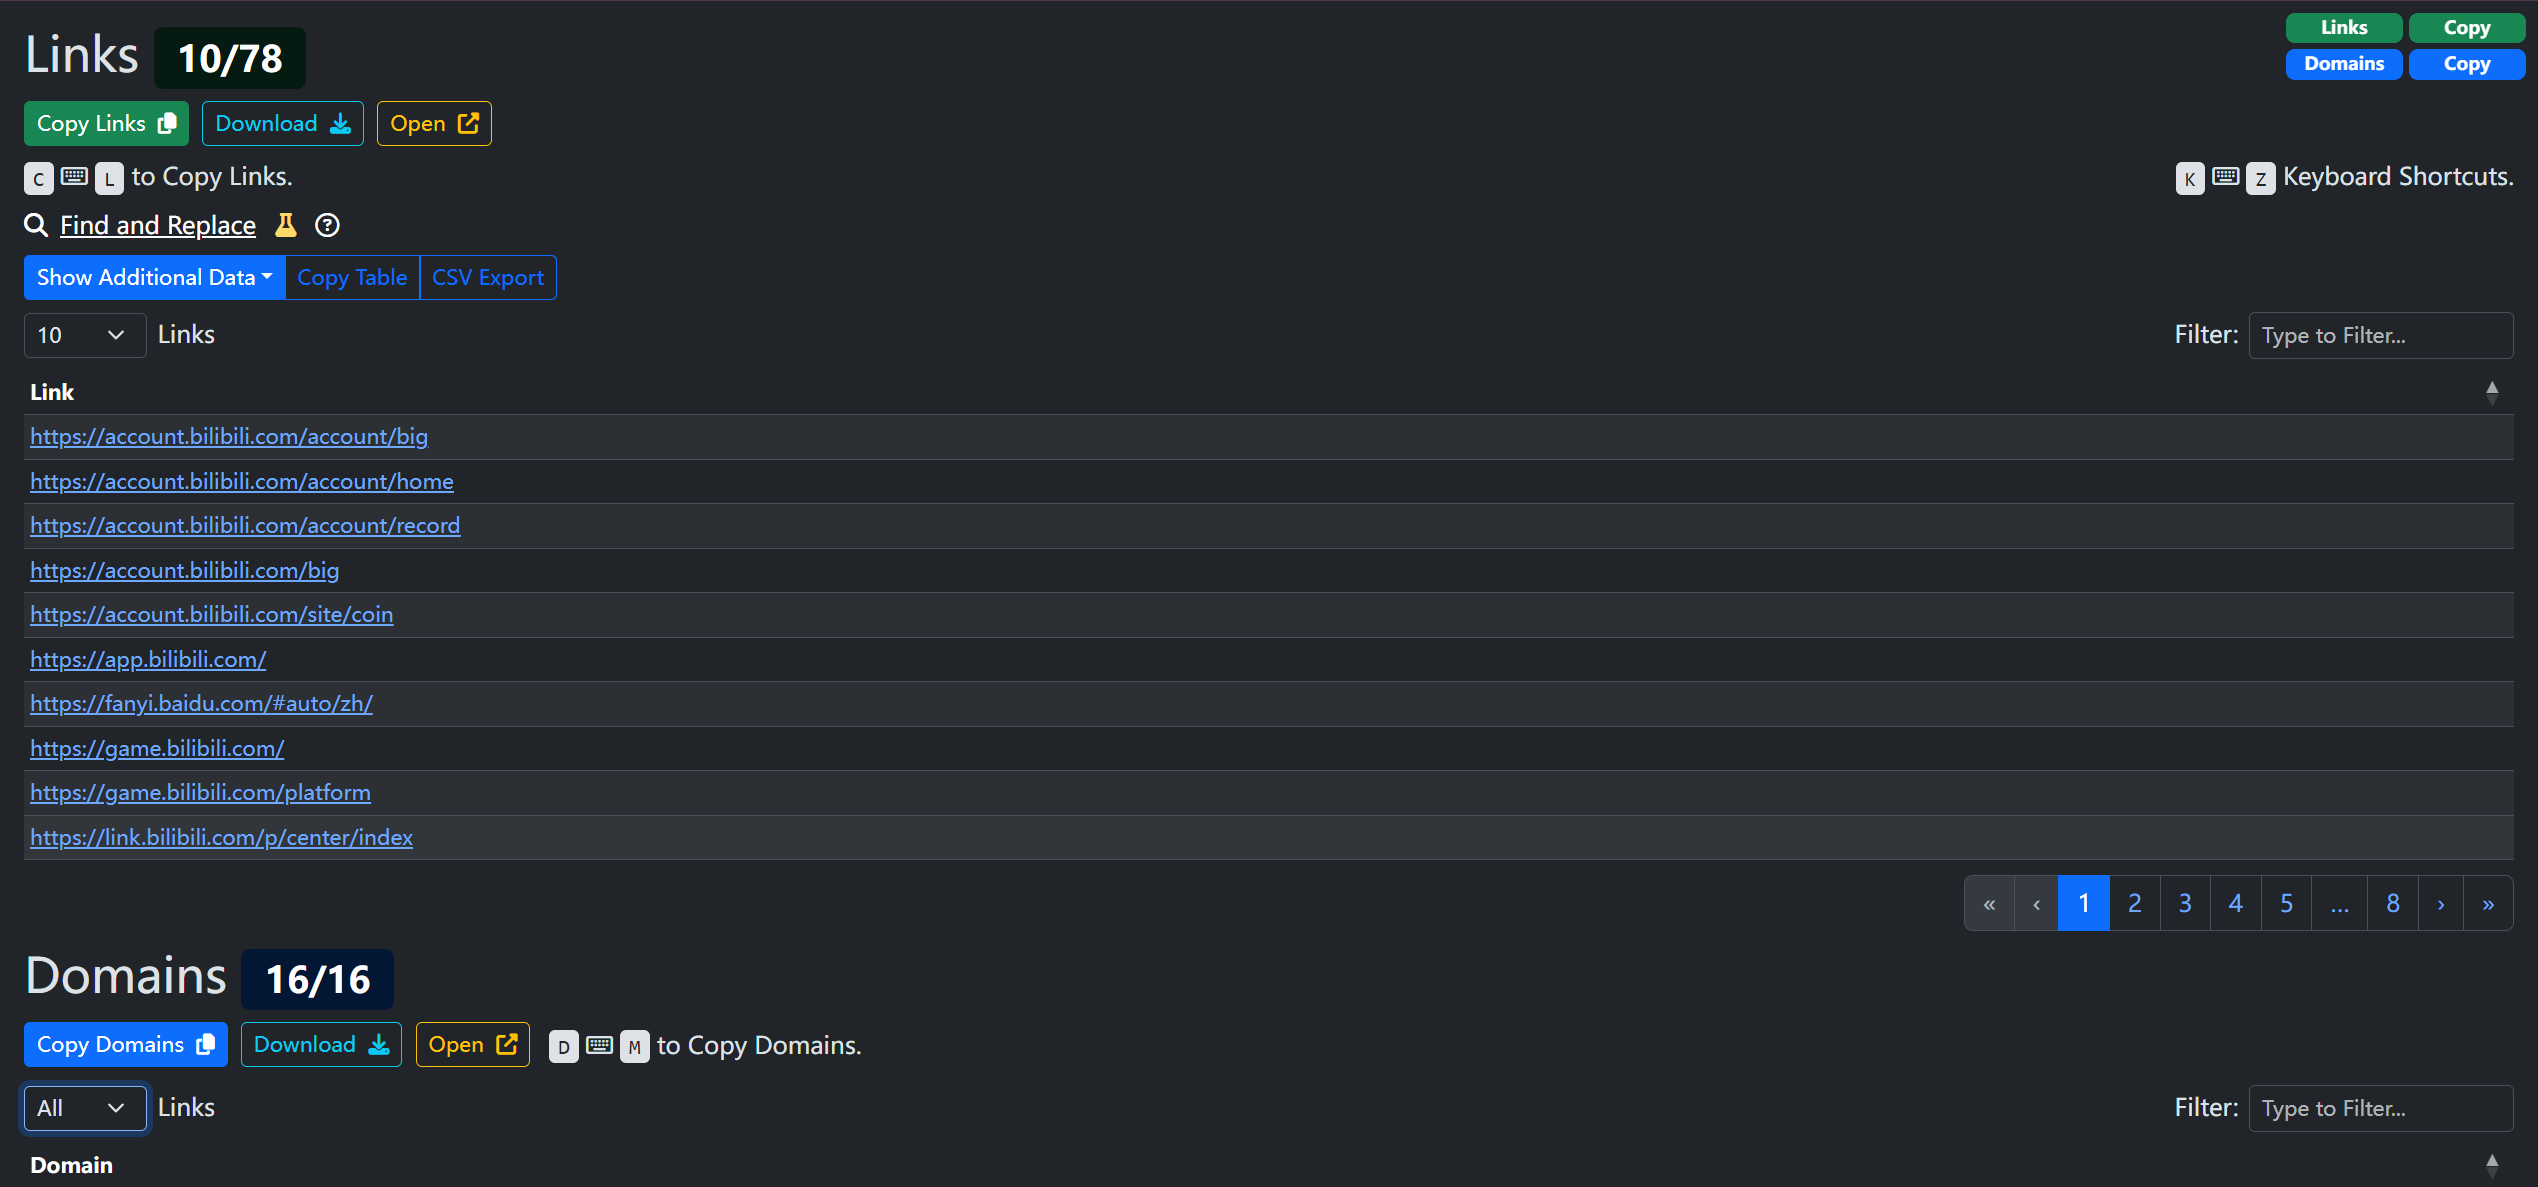2538x1187 pixels.
Task: Click the flask experimental icon
Action: (286, 225)
